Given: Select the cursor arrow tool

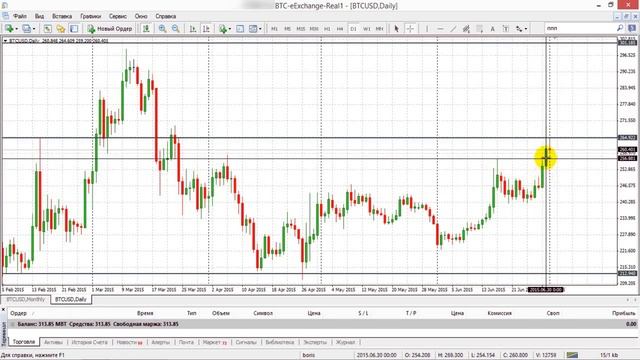Looking at the screenshot, I should [396, 29].
